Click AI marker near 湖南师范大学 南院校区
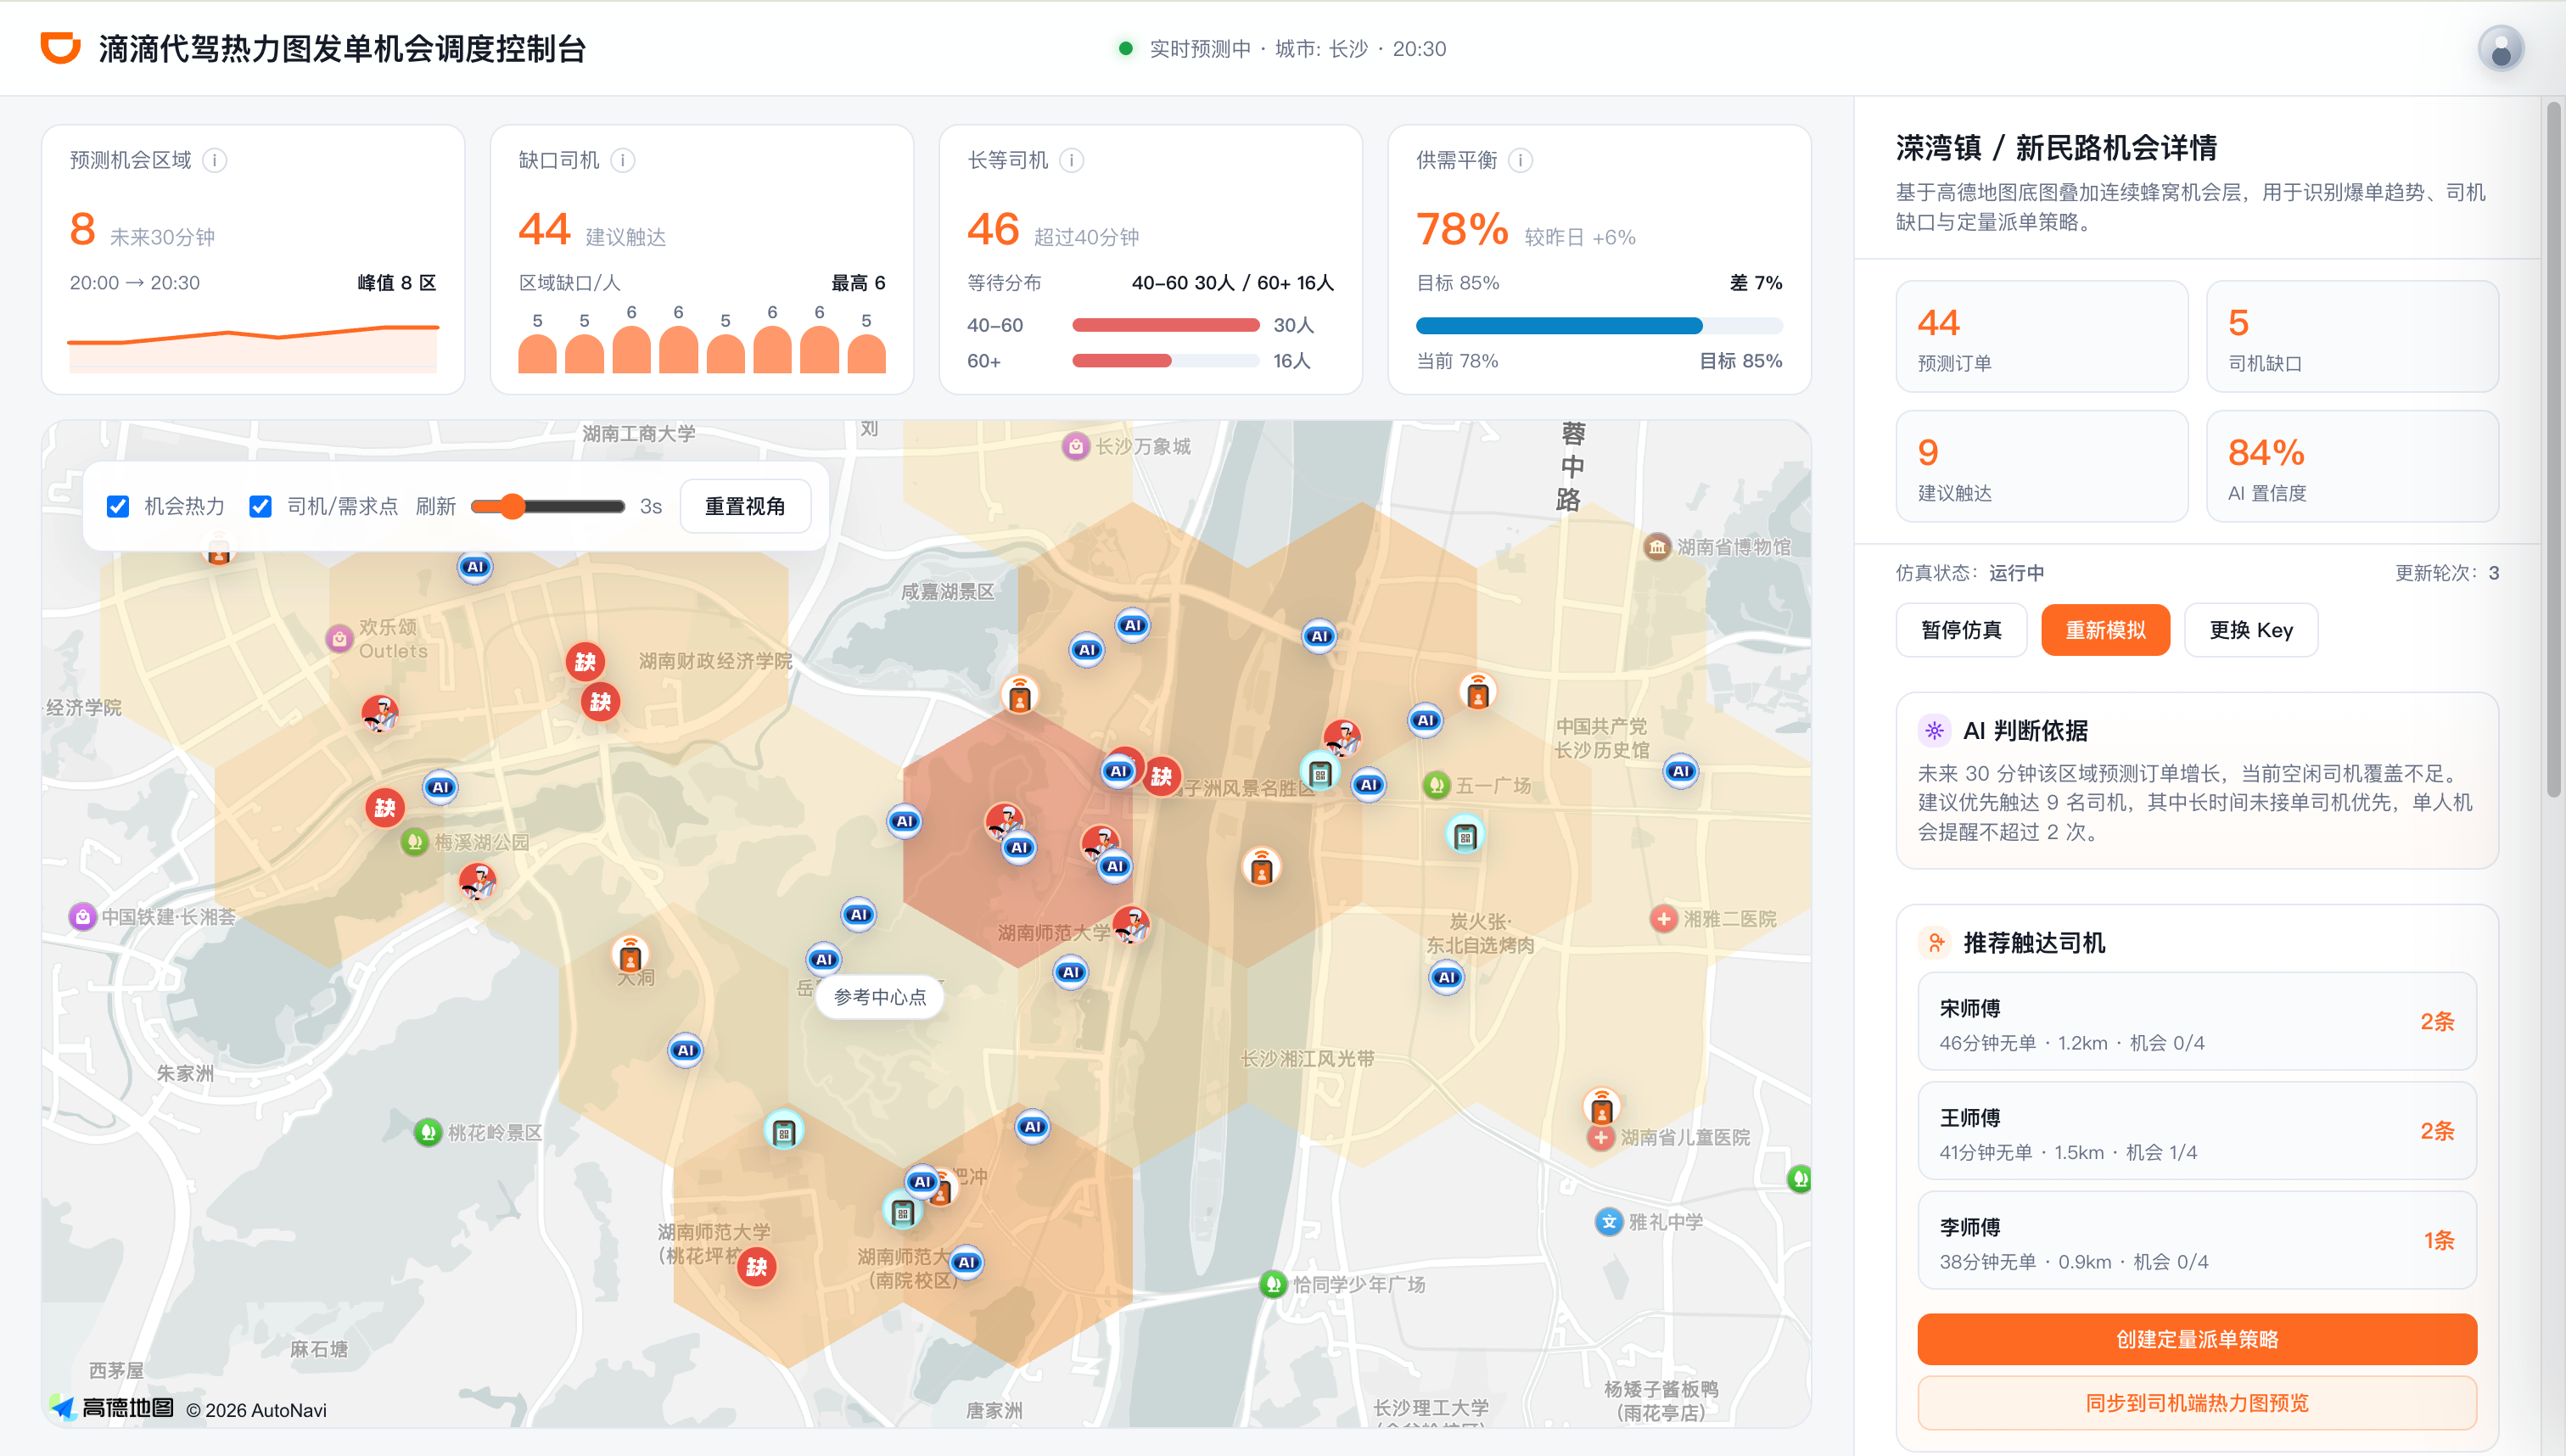Image resolution: width=2566 pixels, height=1456 pixels. pos(966,1262)
